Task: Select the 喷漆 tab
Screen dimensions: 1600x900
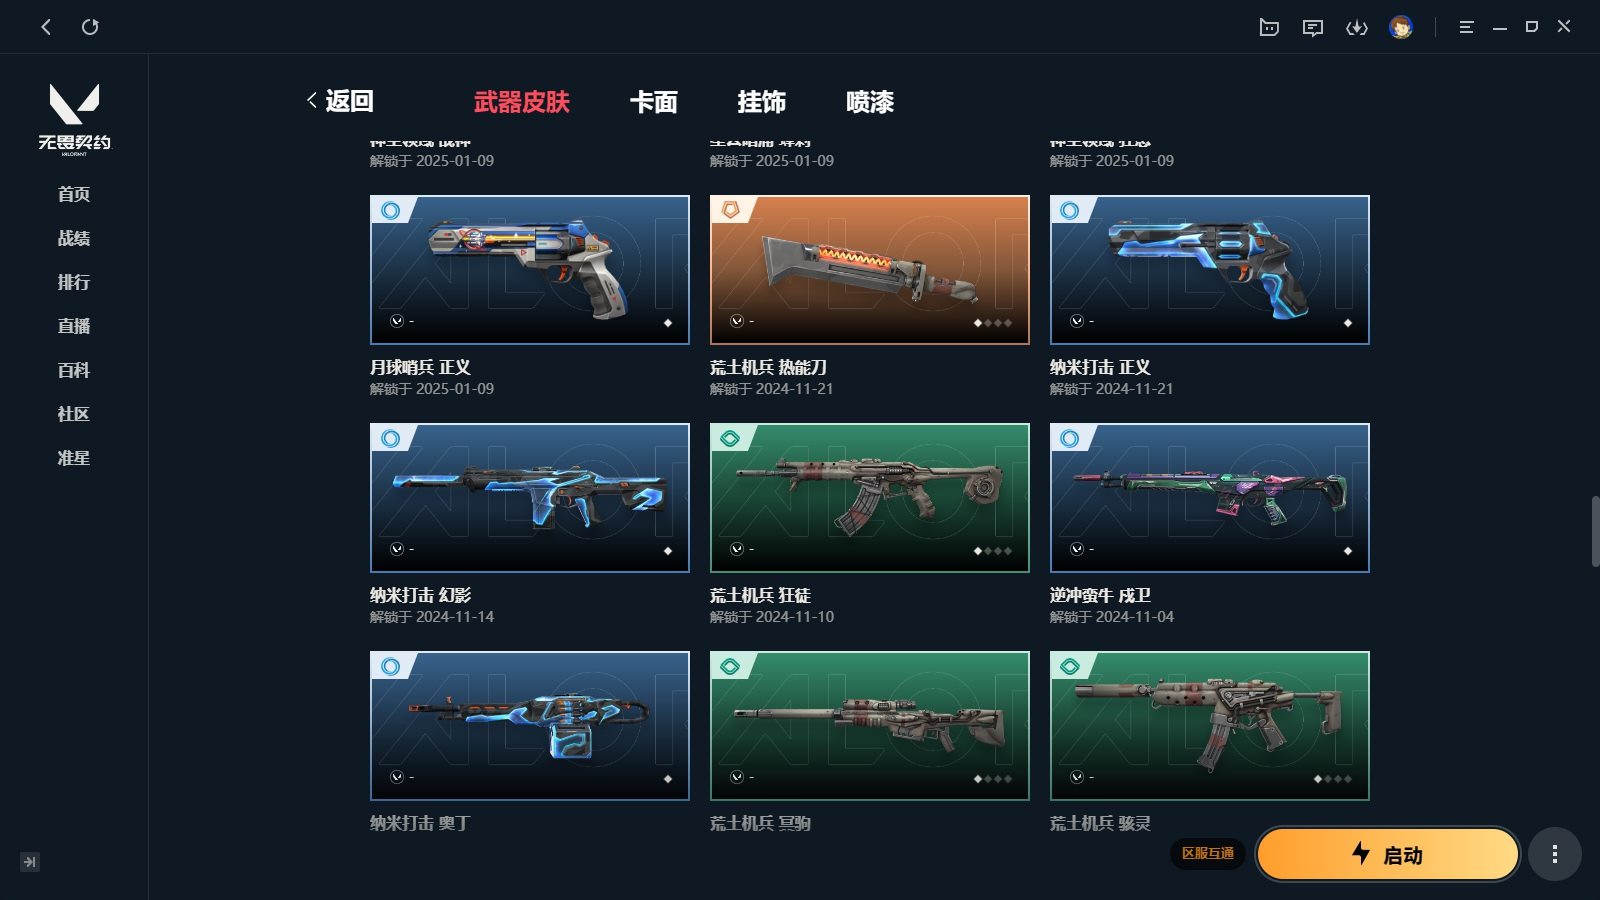Action: 870,102
